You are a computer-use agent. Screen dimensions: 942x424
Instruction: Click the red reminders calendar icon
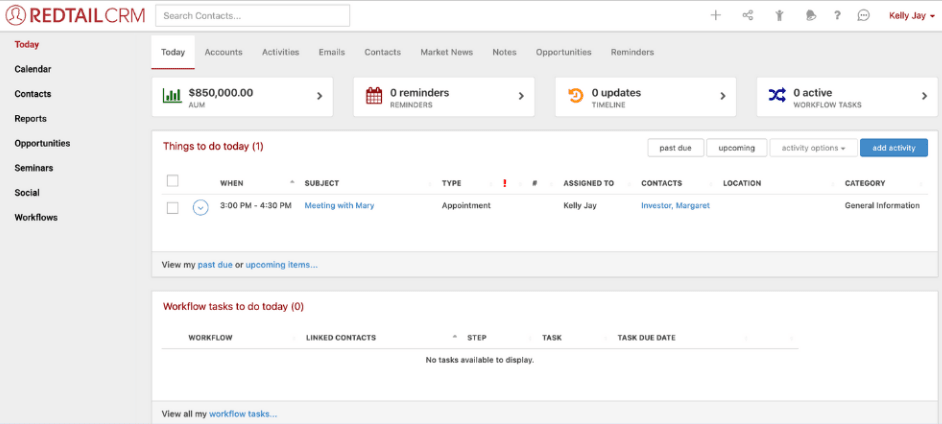pyautogui.click(x=374, y=96)
